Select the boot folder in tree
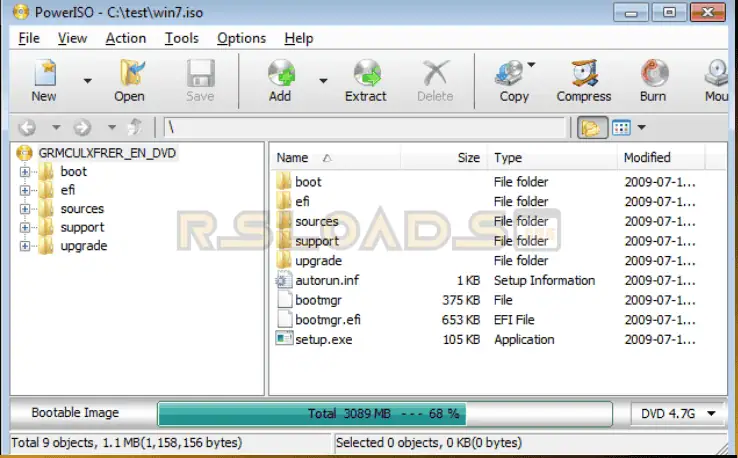Image resolution: width=738 pixels, height=458 pixels. coord(73,172)
